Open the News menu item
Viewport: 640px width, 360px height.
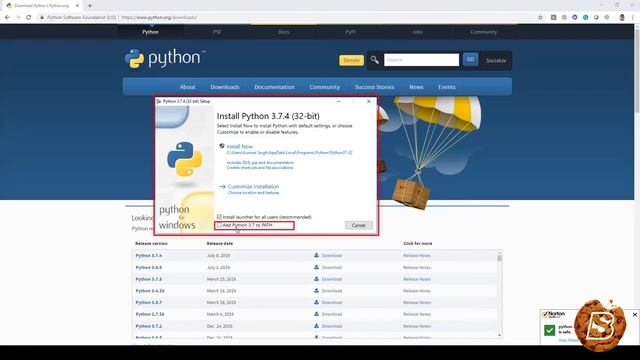416,87
